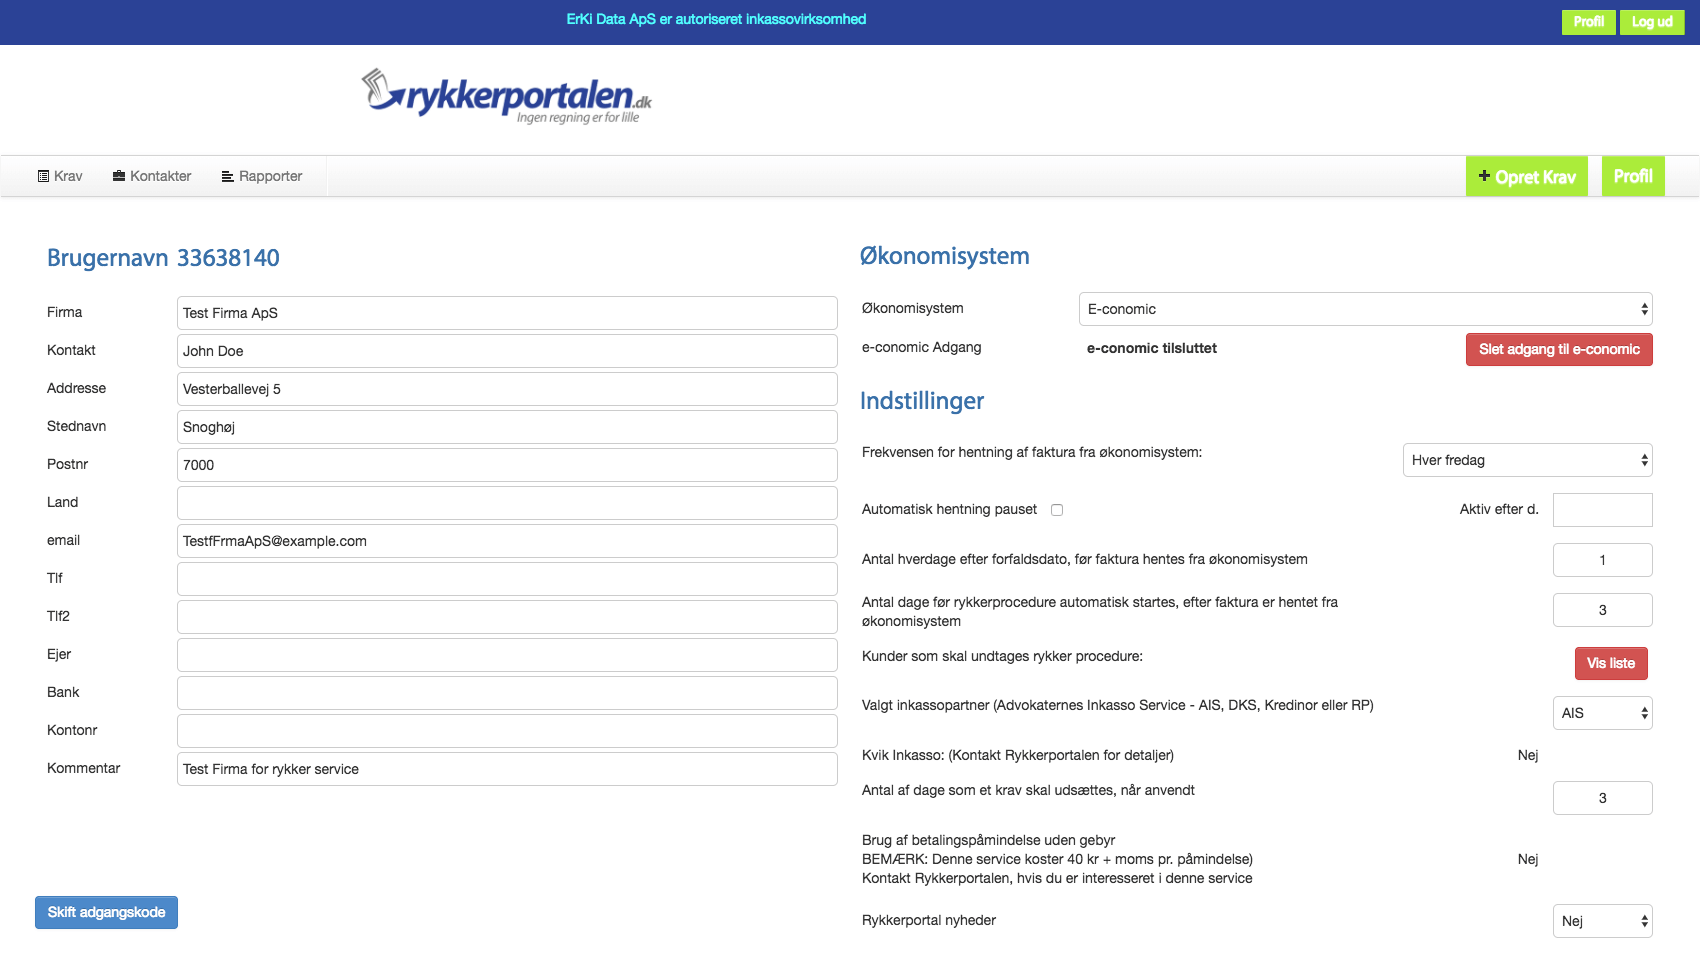The height and width of the screenshot is (956, 1700).
Task: Click the email address field
Action: pyautogui.click(x=507, y=540)
